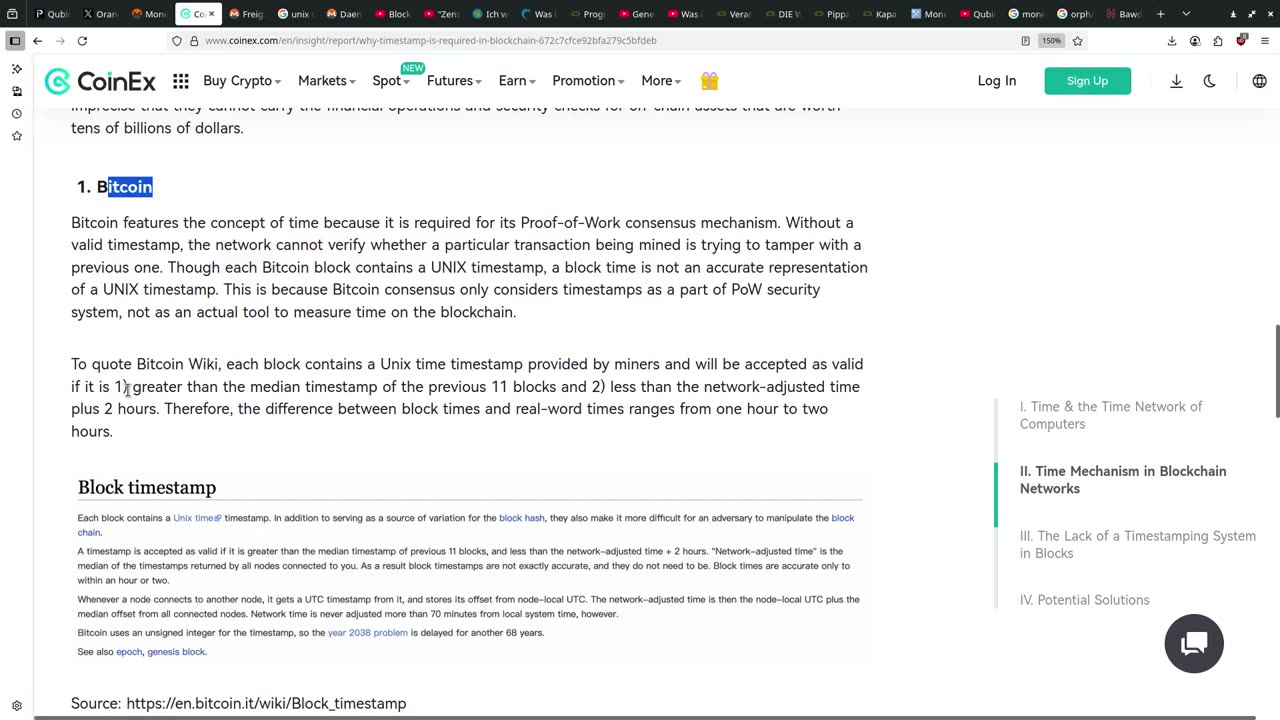
Task: Go back with the browser back arrow
Action: [x=38, y=41]
